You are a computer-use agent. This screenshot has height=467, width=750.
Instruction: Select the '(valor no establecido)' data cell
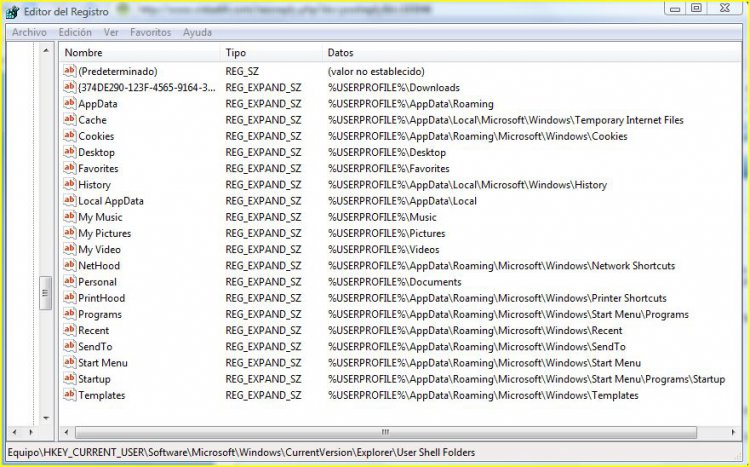coord(376,71)
